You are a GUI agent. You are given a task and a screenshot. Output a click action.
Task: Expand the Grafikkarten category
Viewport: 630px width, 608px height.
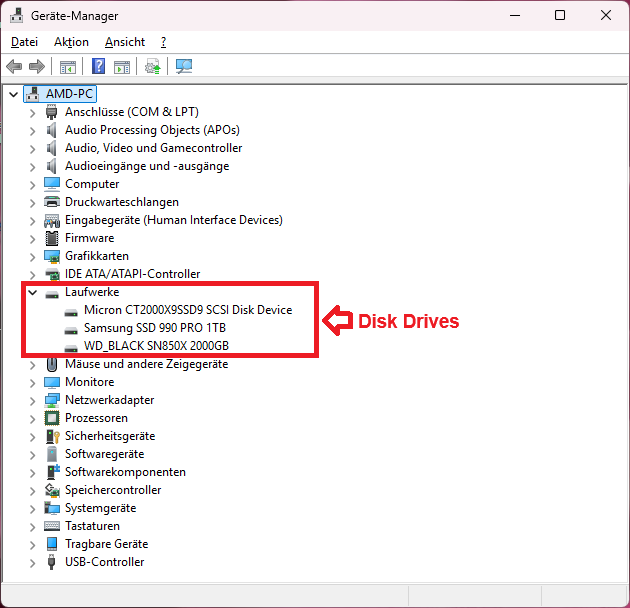32,256
